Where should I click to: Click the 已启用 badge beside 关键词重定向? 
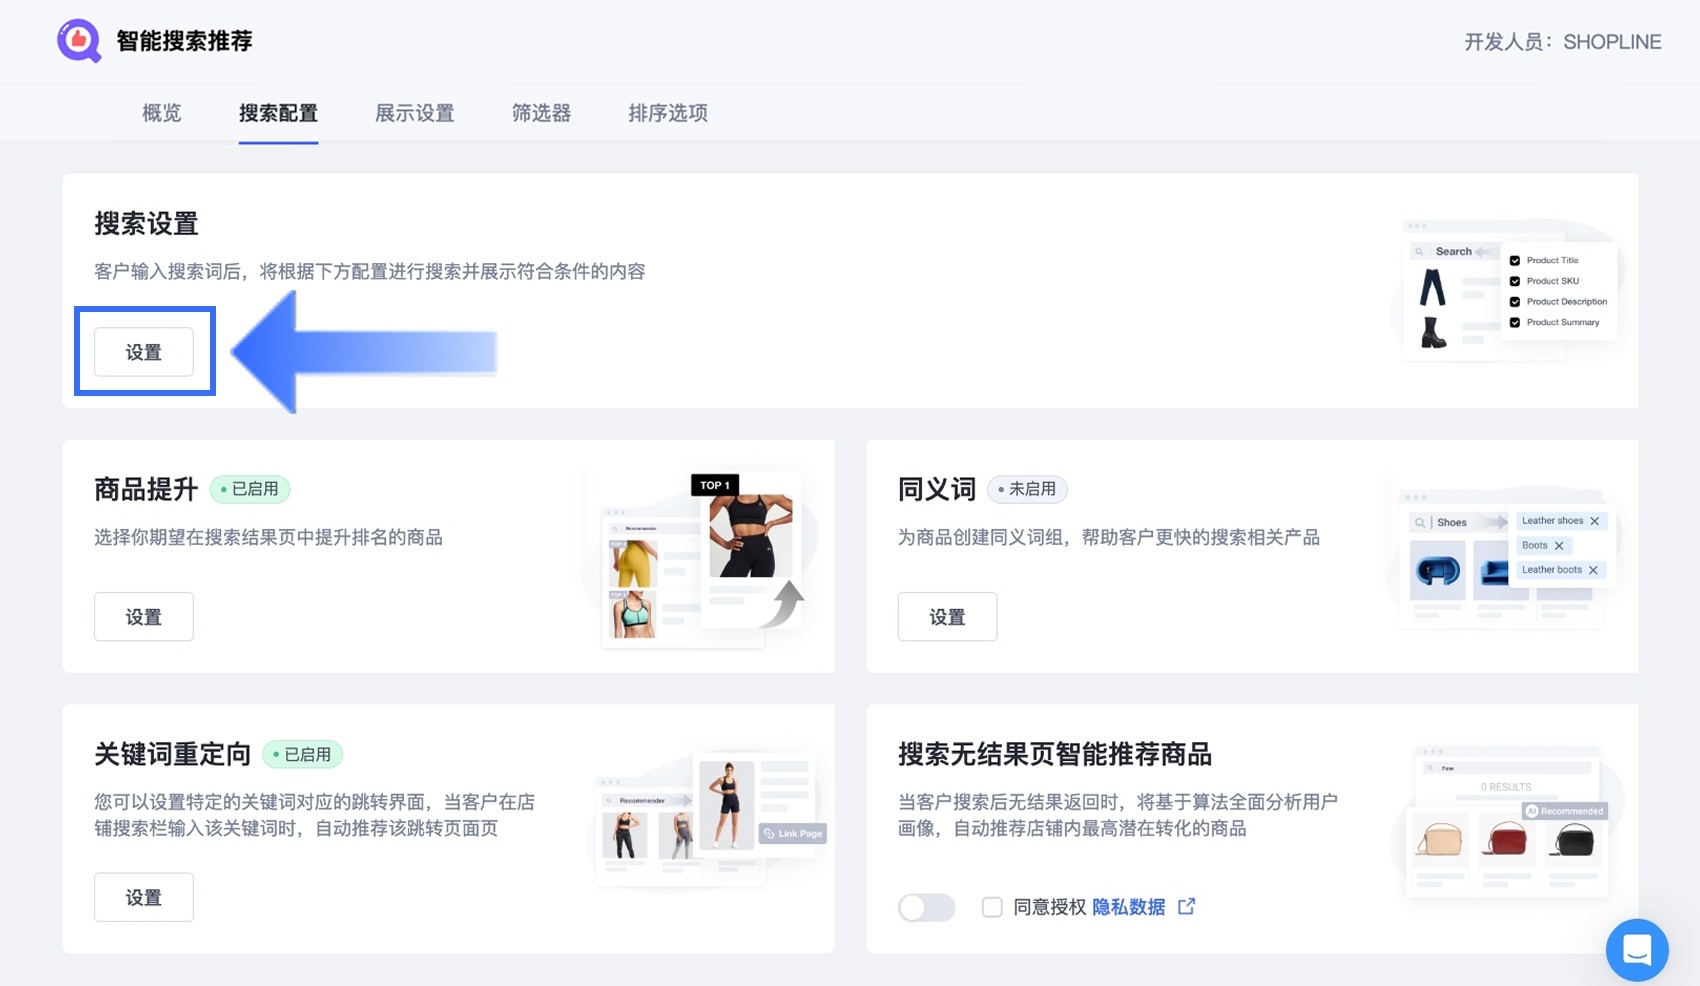click(302, 754)
